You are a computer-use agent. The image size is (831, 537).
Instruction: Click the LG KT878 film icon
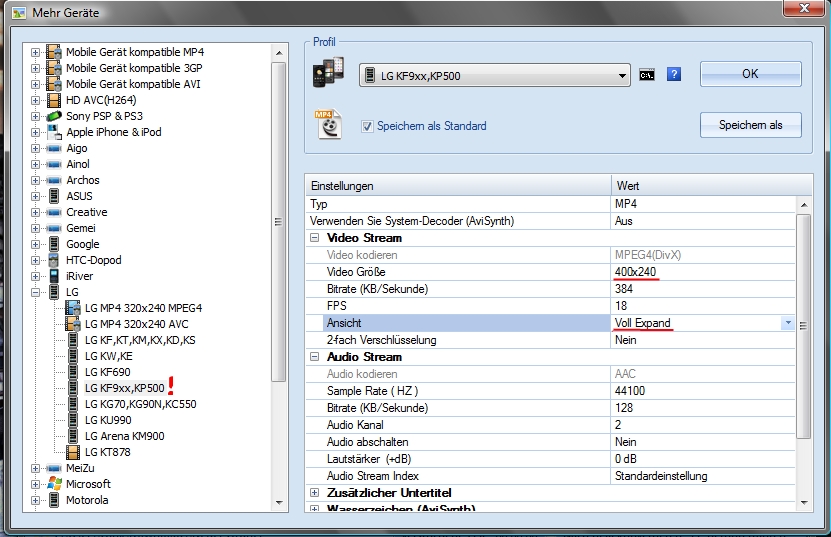[73, 452]
